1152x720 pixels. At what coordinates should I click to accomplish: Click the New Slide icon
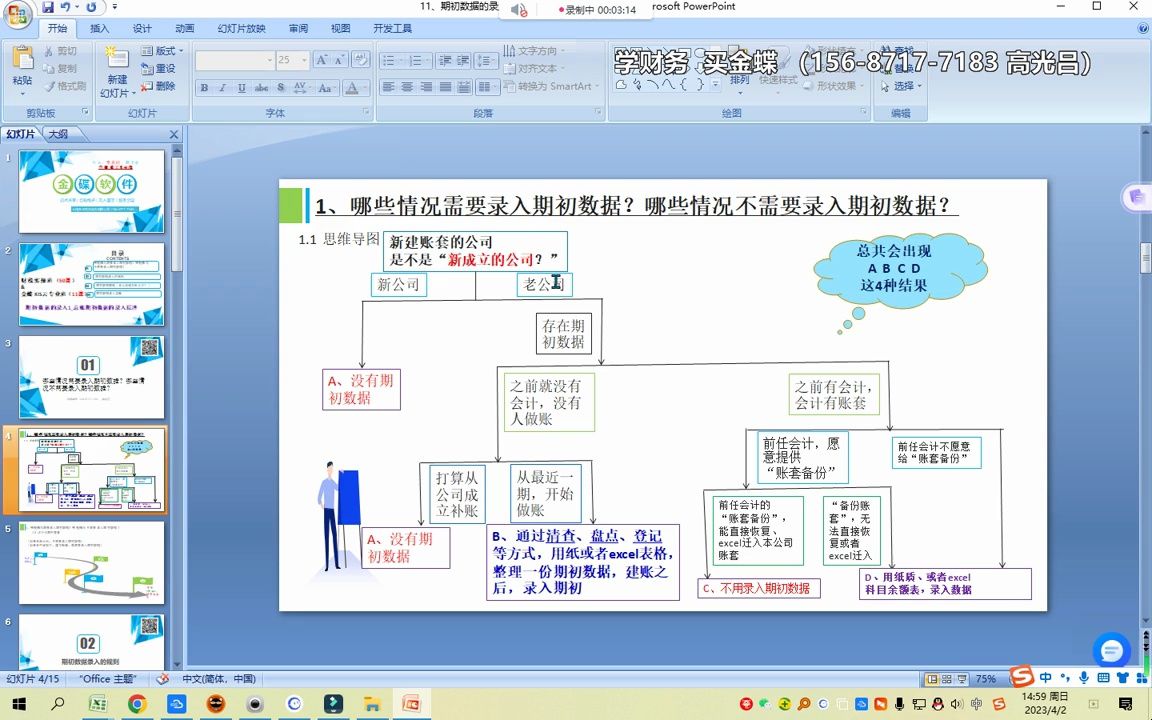click(x=117, y=60)
